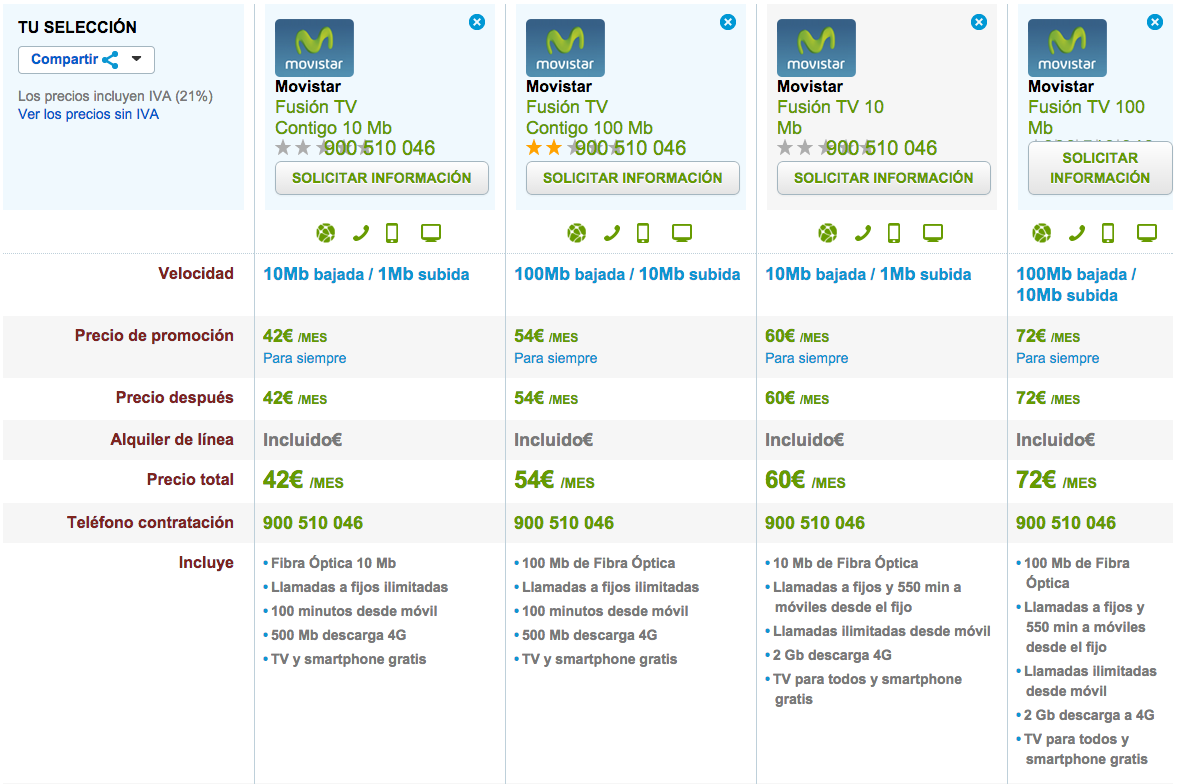1178x784 pixels.
Task: Open Fusión TV 100 Mb plan title
Action: click(x=1086, y=117)
